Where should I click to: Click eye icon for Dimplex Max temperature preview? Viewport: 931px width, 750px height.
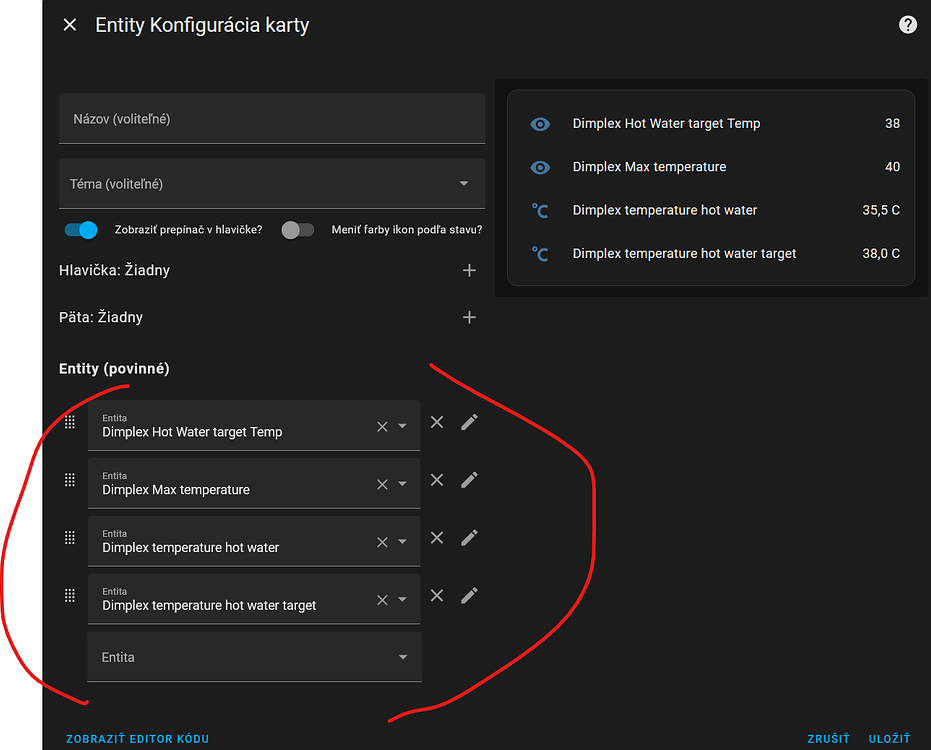click(540, 167)
